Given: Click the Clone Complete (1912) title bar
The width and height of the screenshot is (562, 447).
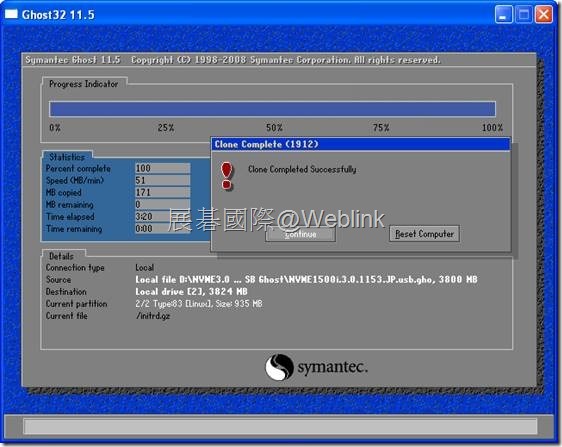Looking at the screenshot, I should [x=361, y=144].
